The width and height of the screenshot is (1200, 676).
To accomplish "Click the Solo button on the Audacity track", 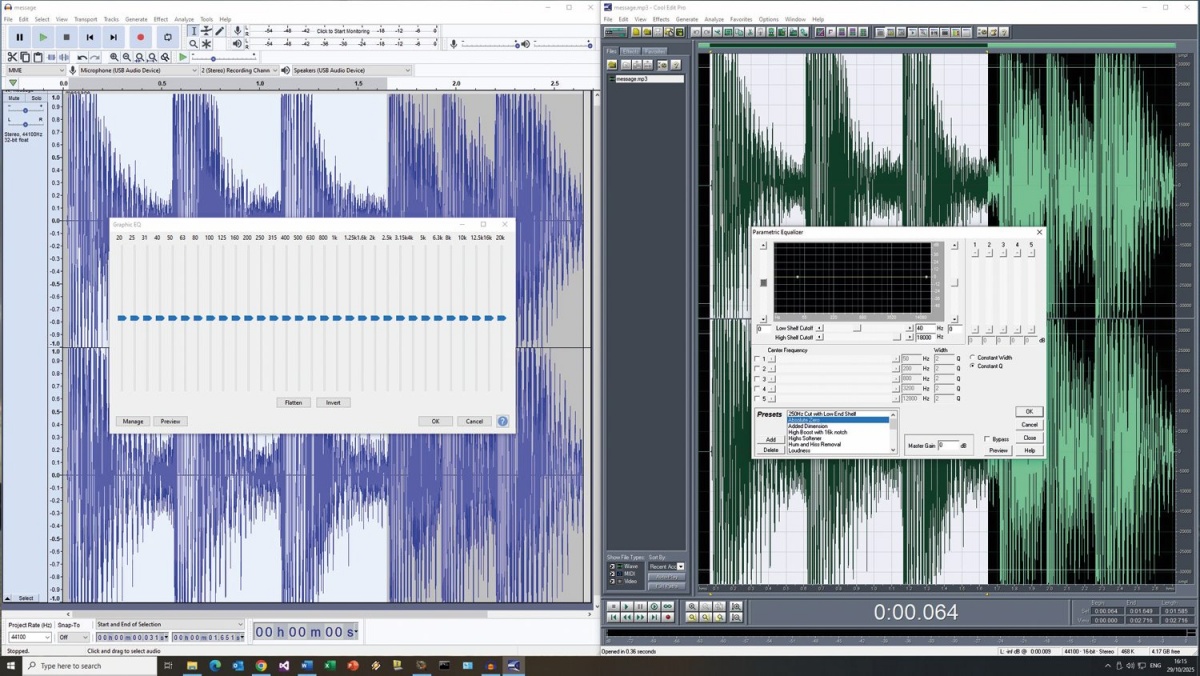I will click(x=36, y=98).
